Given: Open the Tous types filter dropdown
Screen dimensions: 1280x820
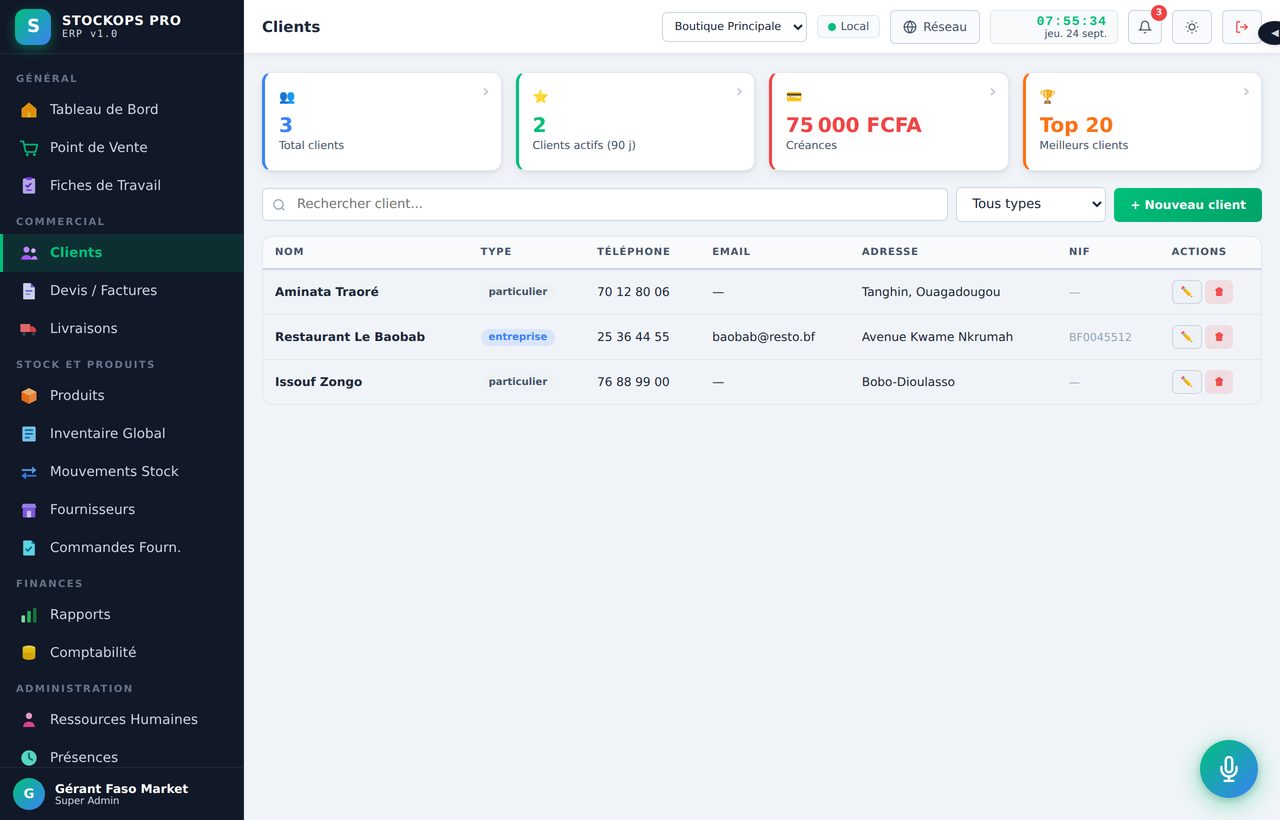Looking at the screenshot, I should point(1031,204).
